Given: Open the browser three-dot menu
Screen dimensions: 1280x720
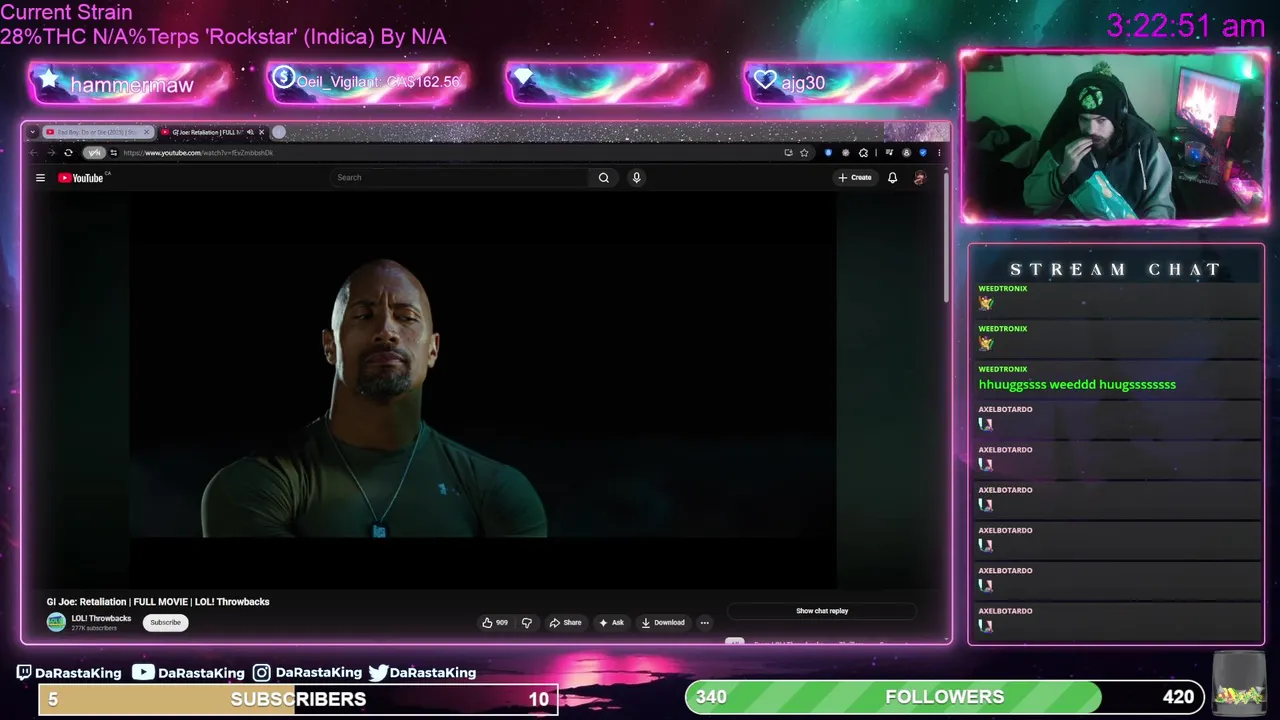Looking at the screenshot, I should (938, 153).
